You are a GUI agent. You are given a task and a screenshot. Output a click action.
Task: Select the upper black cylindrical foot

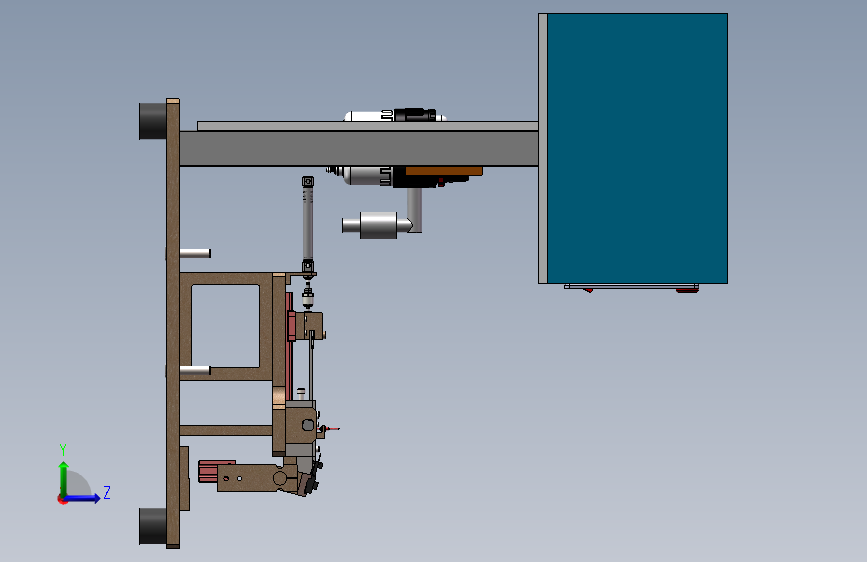coord(153,121)
